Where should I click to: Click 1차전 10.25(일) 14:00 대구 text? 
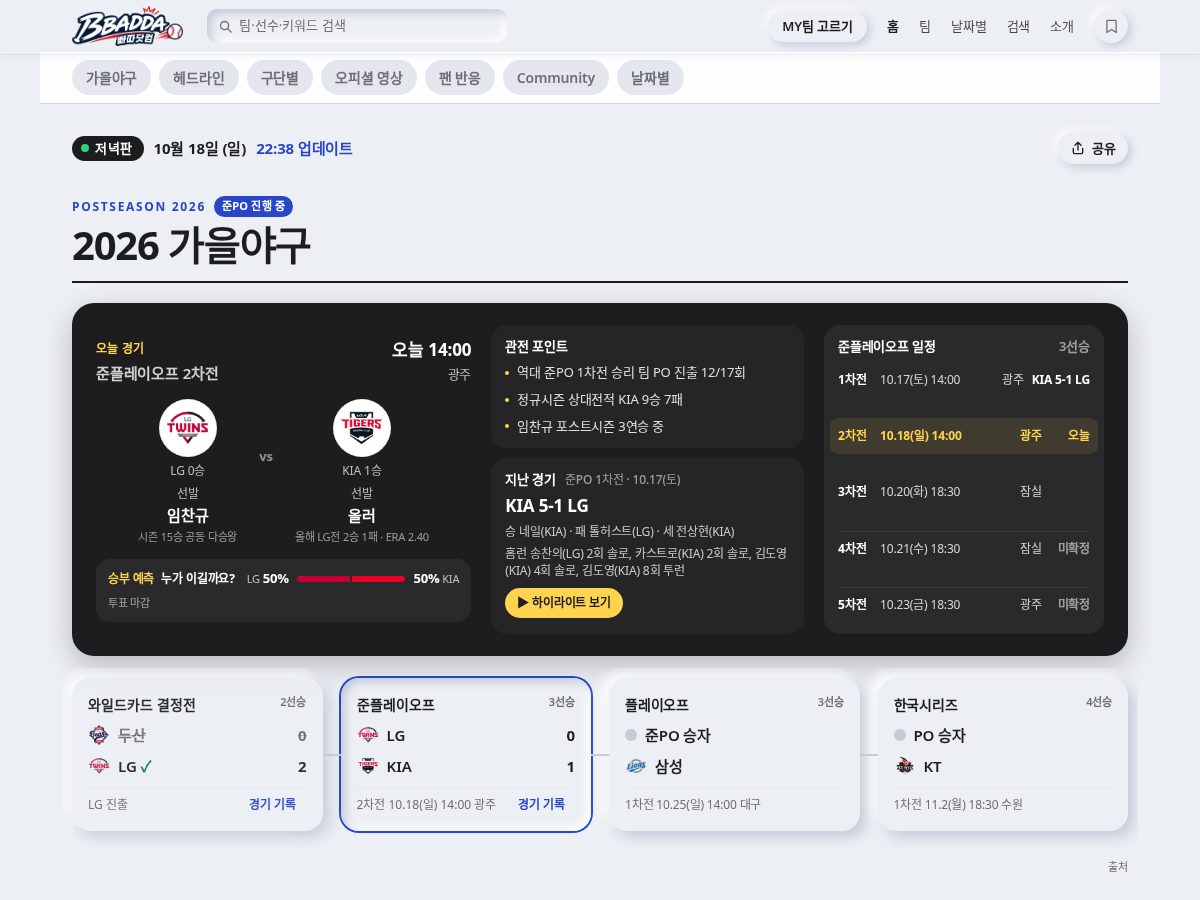point(693,804)
